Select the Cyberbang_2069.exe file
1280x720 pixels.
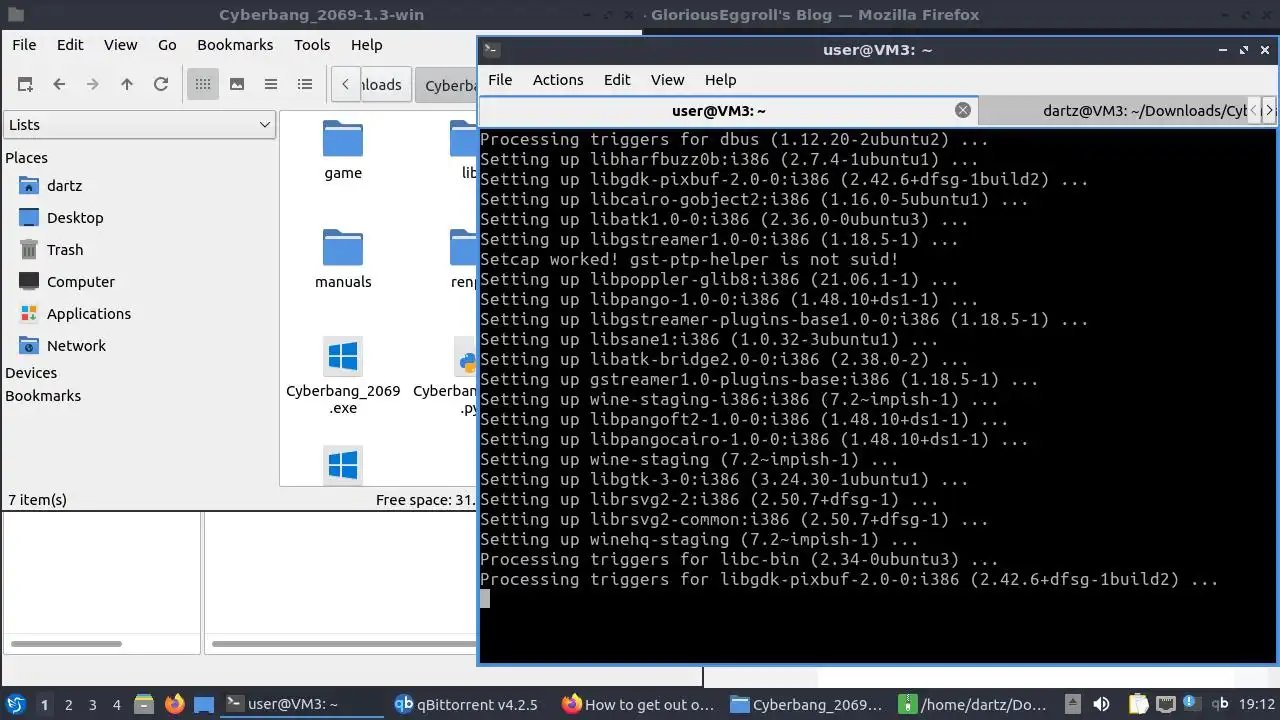pyautogui.click(x=343, y=376)
